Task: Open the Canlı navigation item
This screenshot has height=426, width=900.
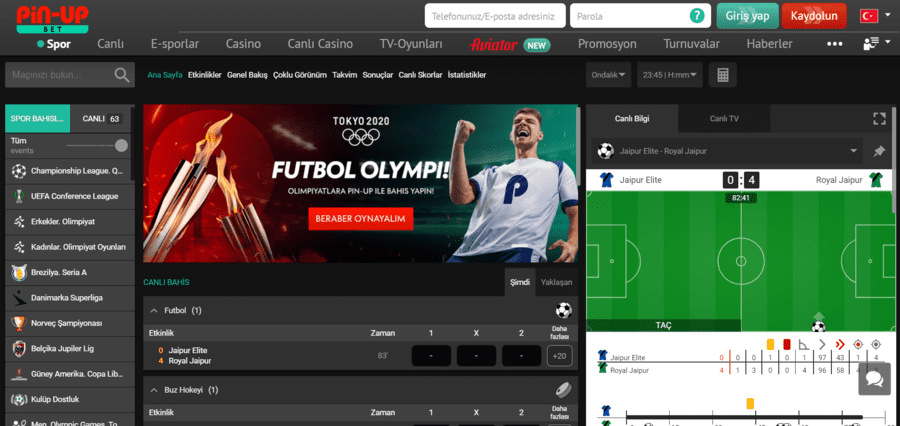Action: point(110,44)
